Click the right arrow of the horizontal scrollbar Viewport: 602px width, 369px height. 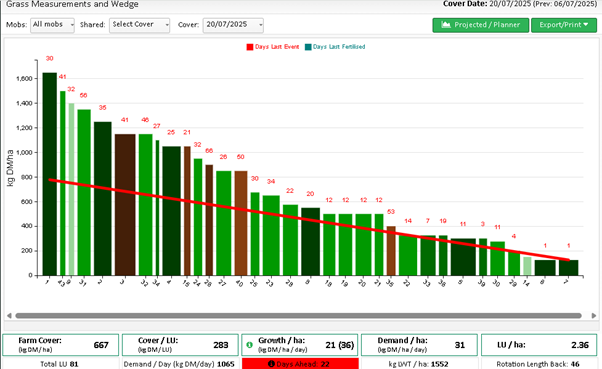(x=594, y=316)
